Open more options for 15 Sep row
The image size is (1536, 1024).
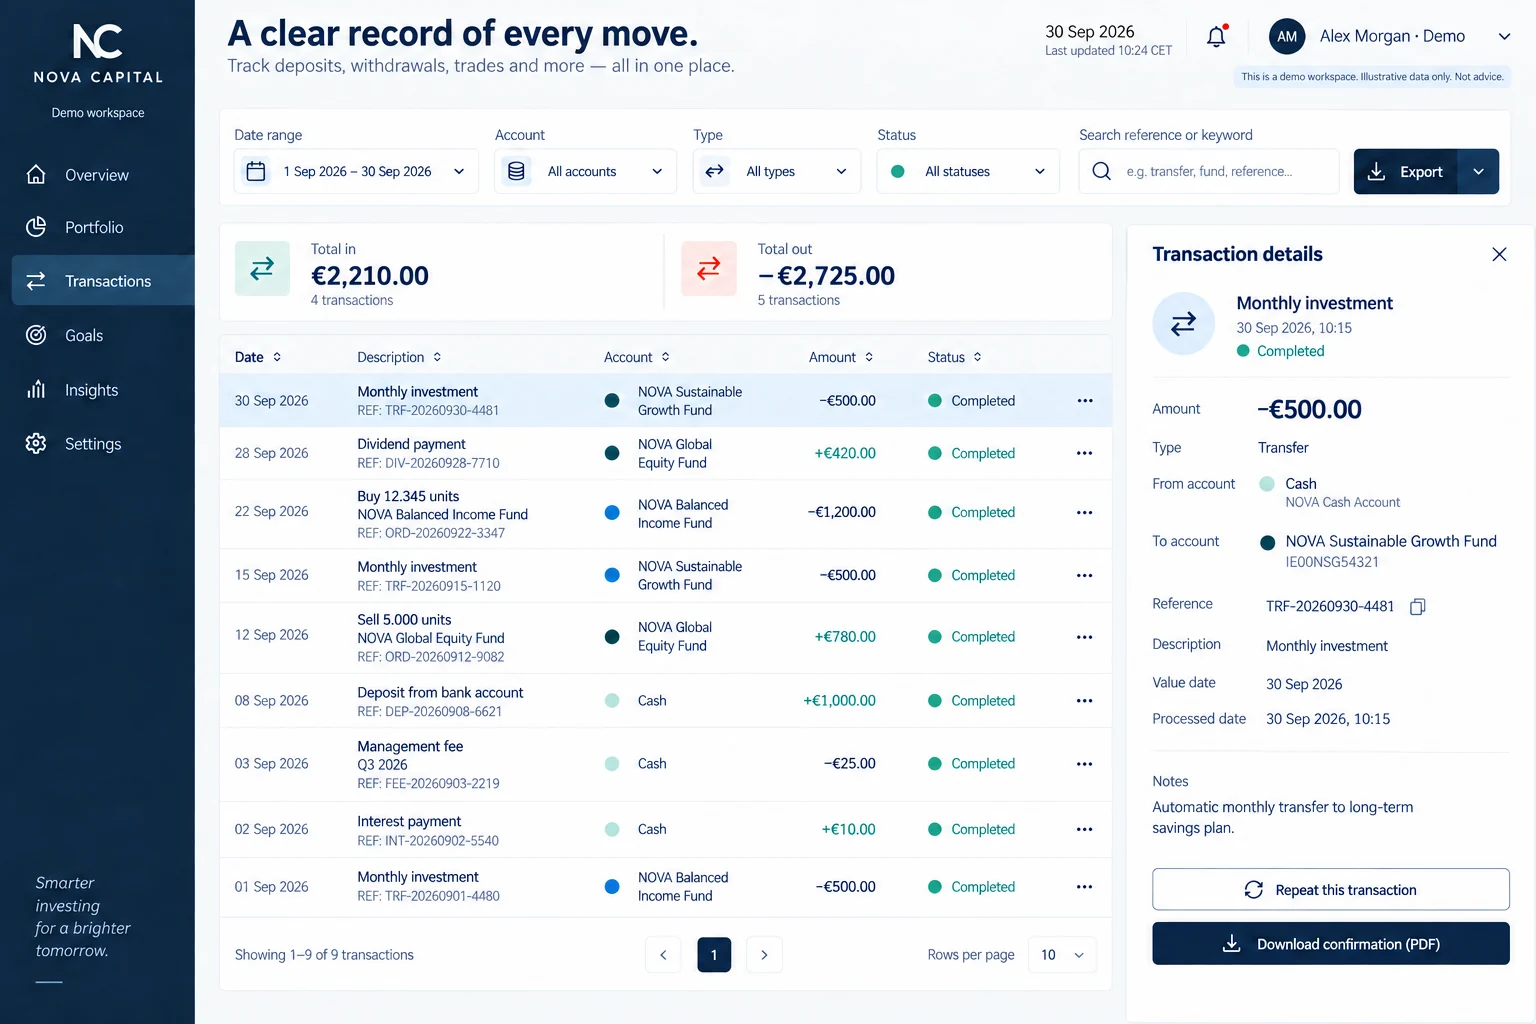tap(1085, 575)
